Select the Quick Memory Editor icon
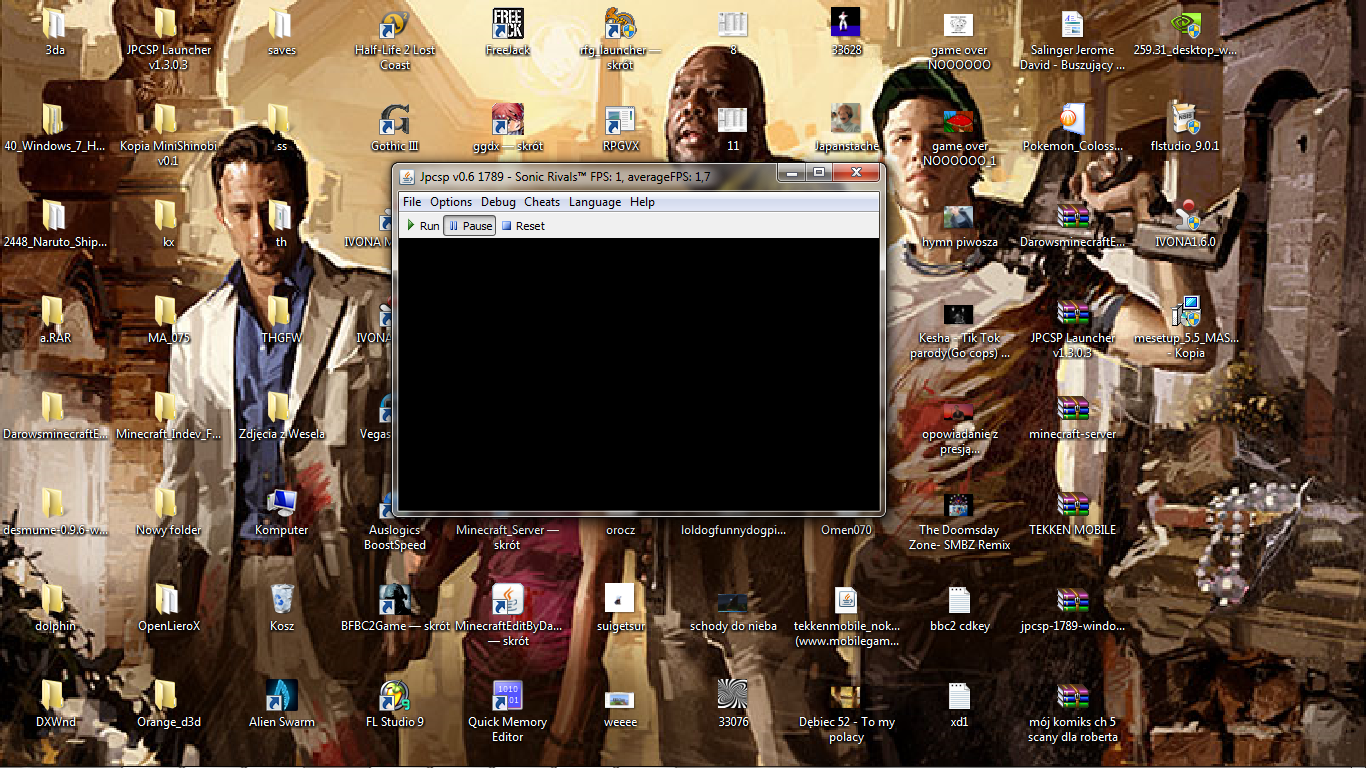Viewport: 1366px width, 768px height. coord(507,696)
